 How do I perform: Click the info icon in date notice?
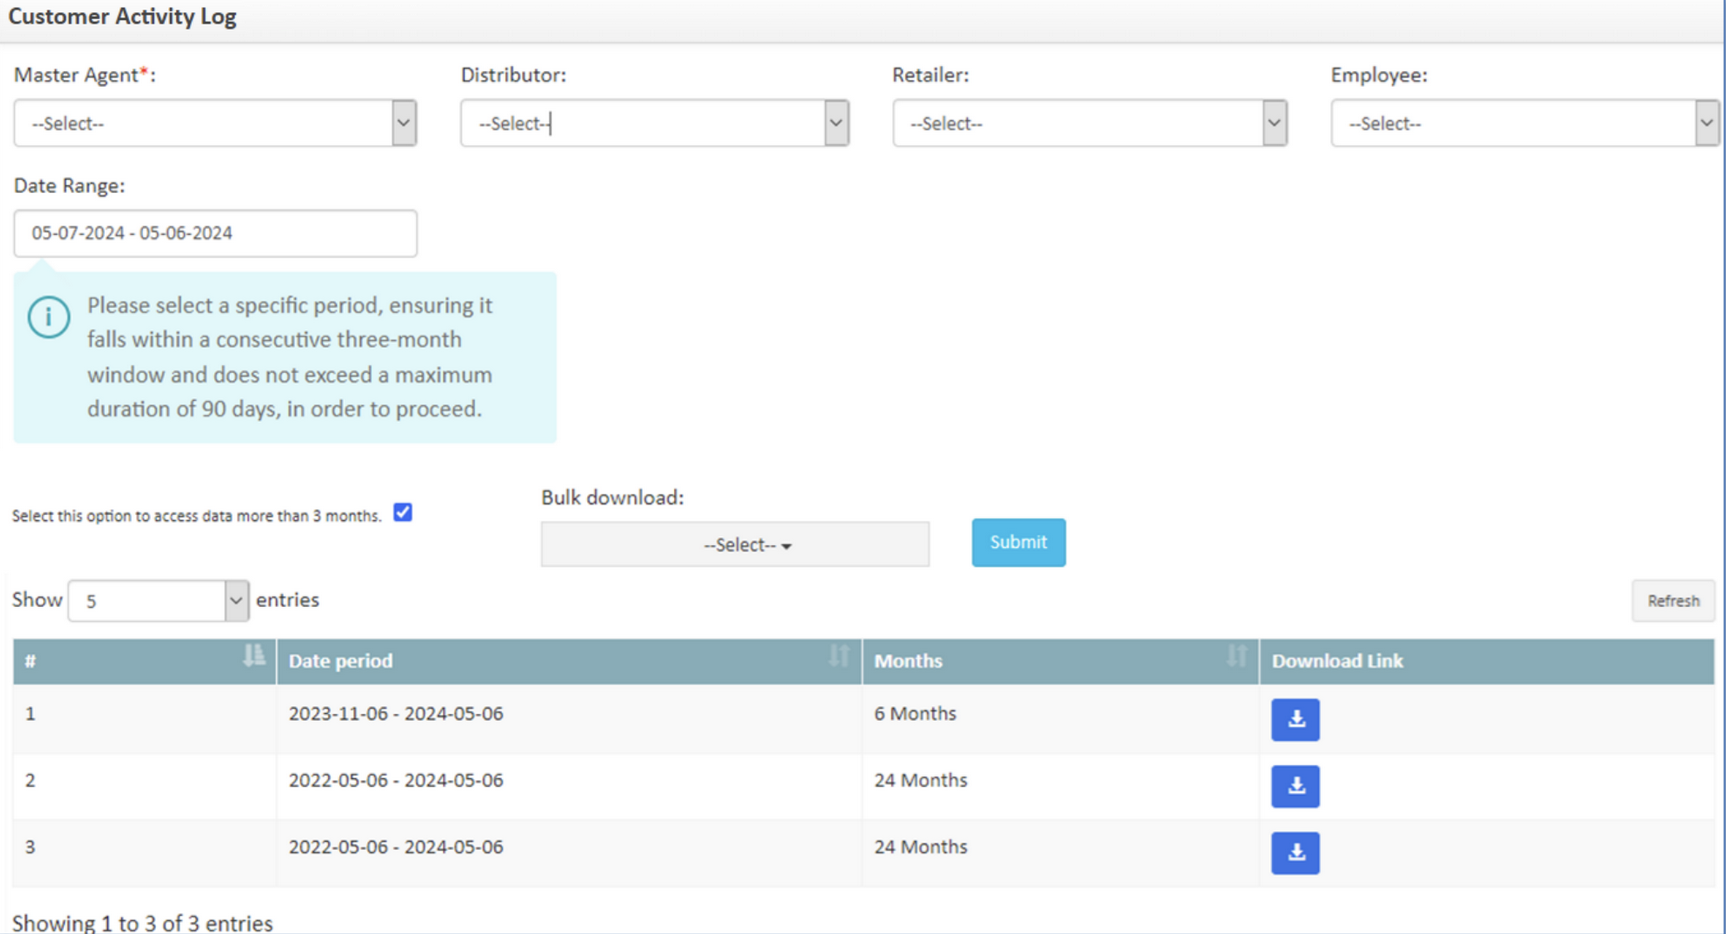pyautogui.click(x=49, y=318)
